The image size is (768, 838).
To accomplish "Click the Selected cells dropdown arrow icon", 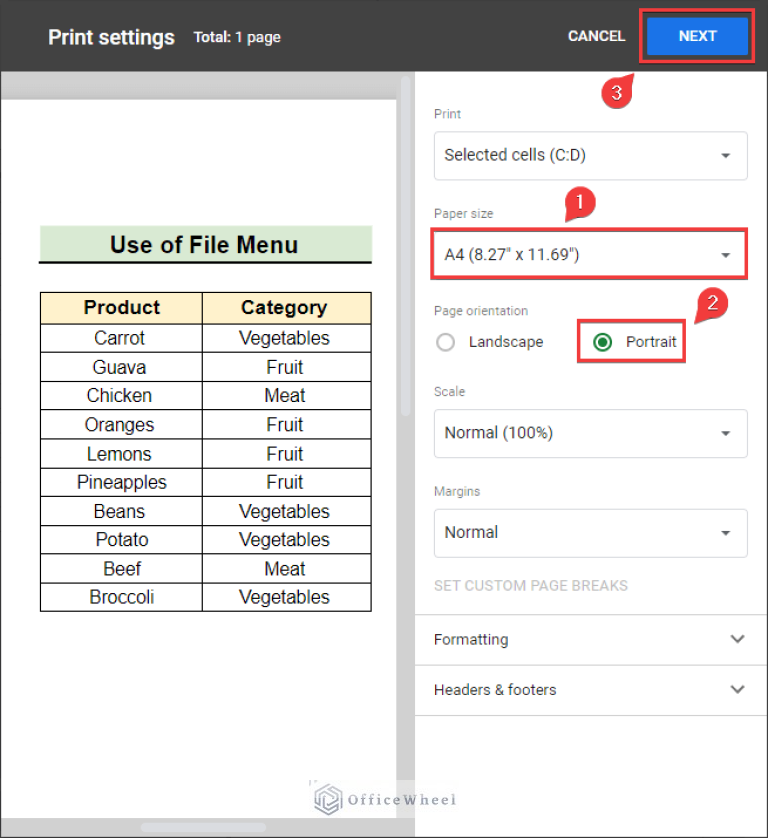I will click(726, 157).
